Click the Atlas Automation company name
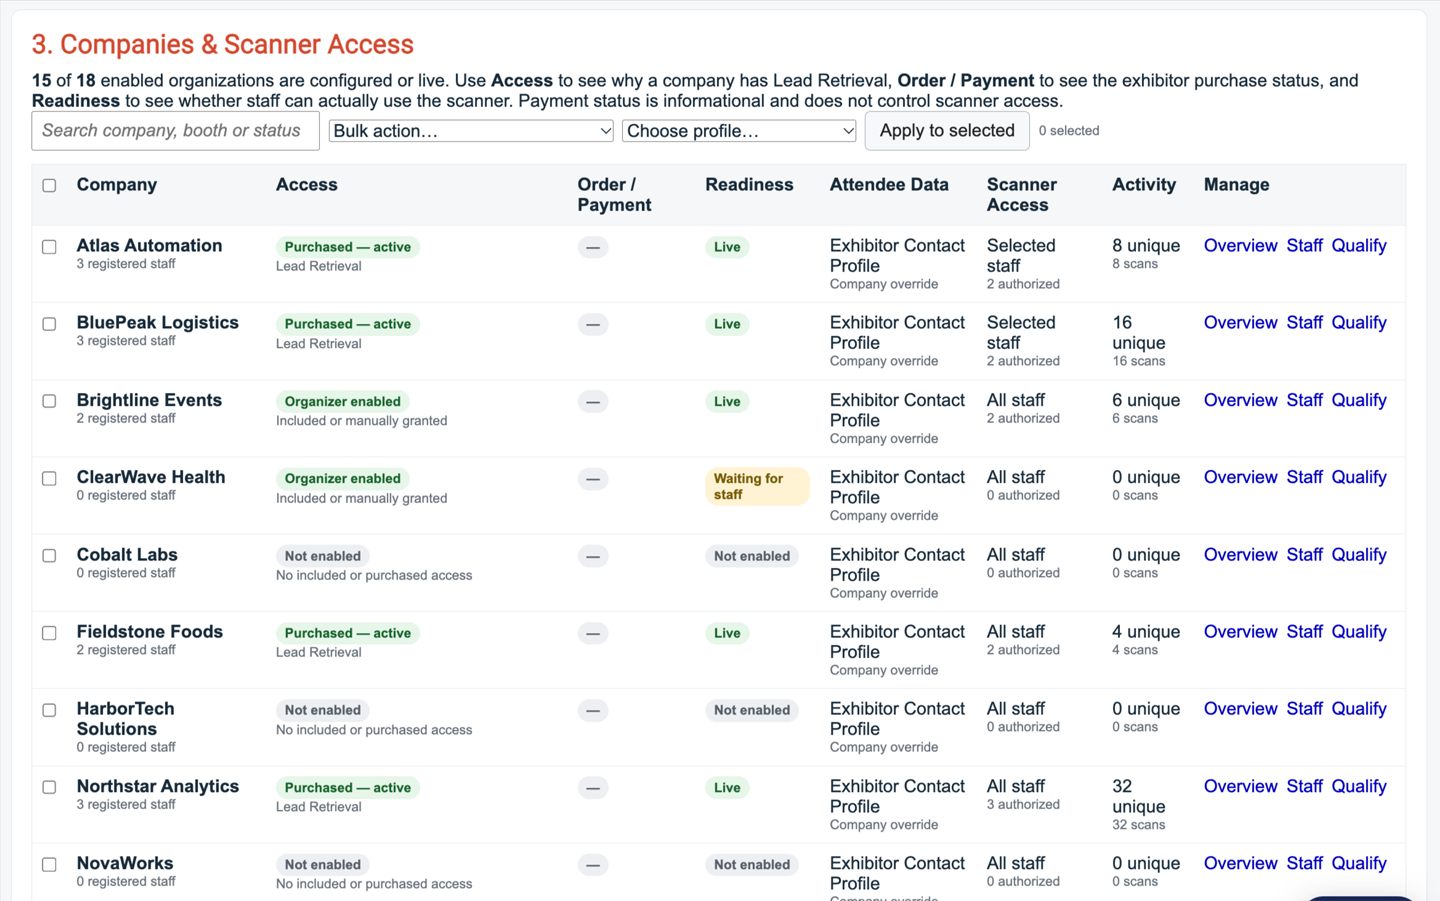 point(149,246)
